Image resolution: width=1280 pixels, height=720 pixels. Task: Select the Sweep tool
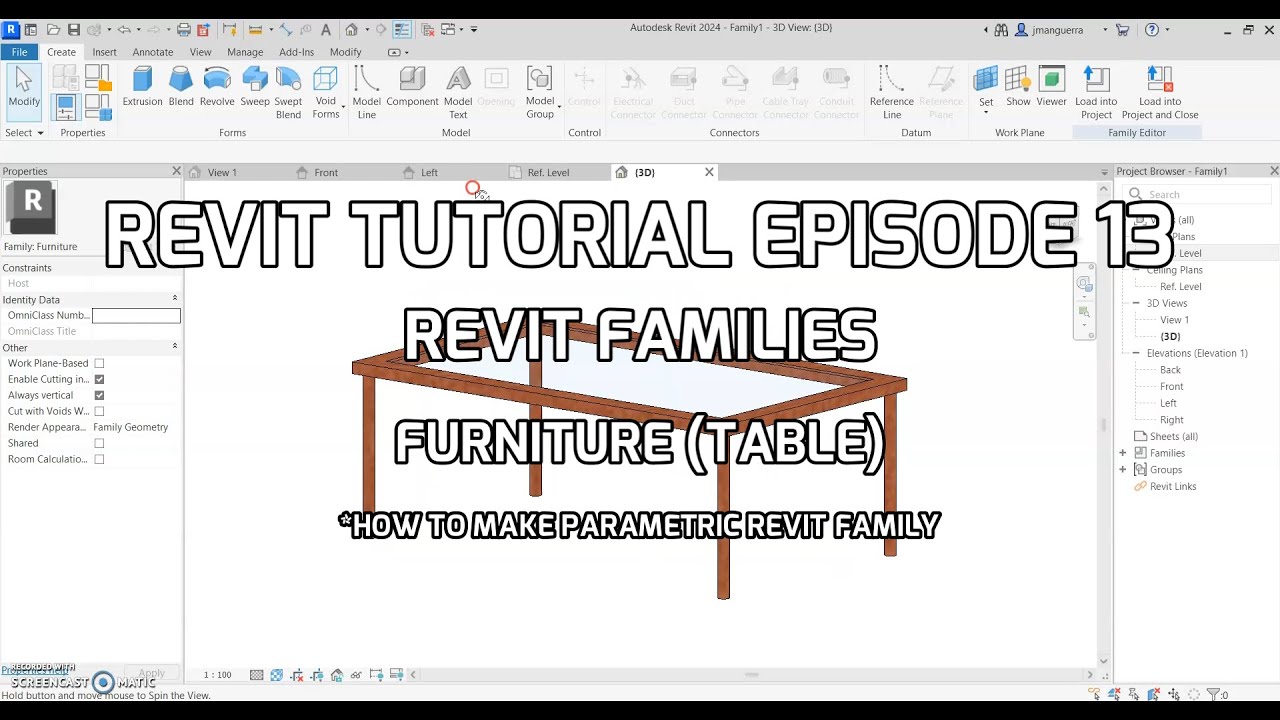point(255,86)
